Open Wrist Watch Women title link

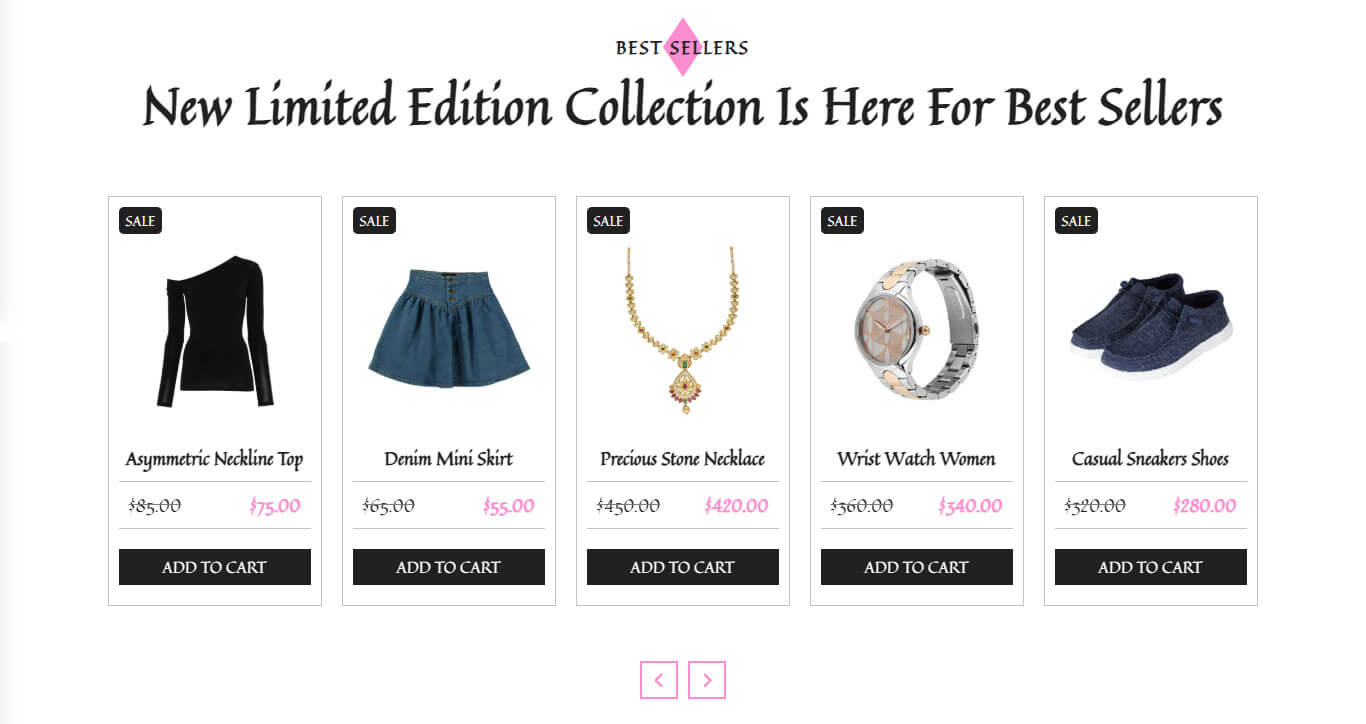pyautogui.click(x=917, y=459)
